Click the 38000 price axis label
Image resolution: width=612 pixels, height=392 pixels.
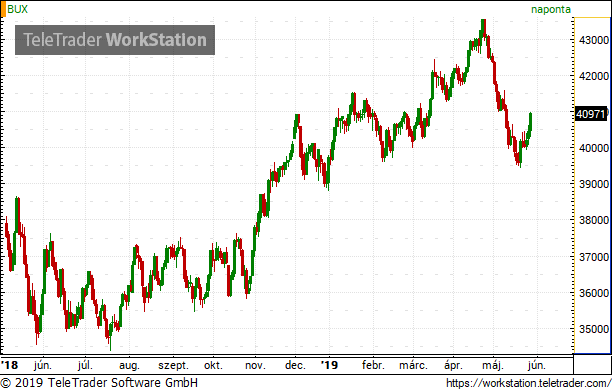tap(594, 220)
